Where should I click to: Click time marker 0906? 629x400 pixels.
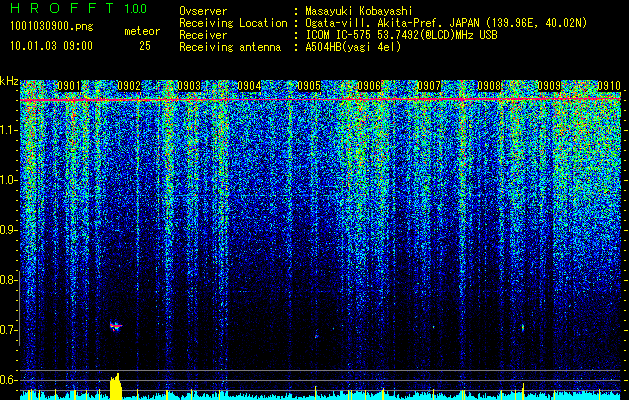pyautogui.click(x=369, y=86)
